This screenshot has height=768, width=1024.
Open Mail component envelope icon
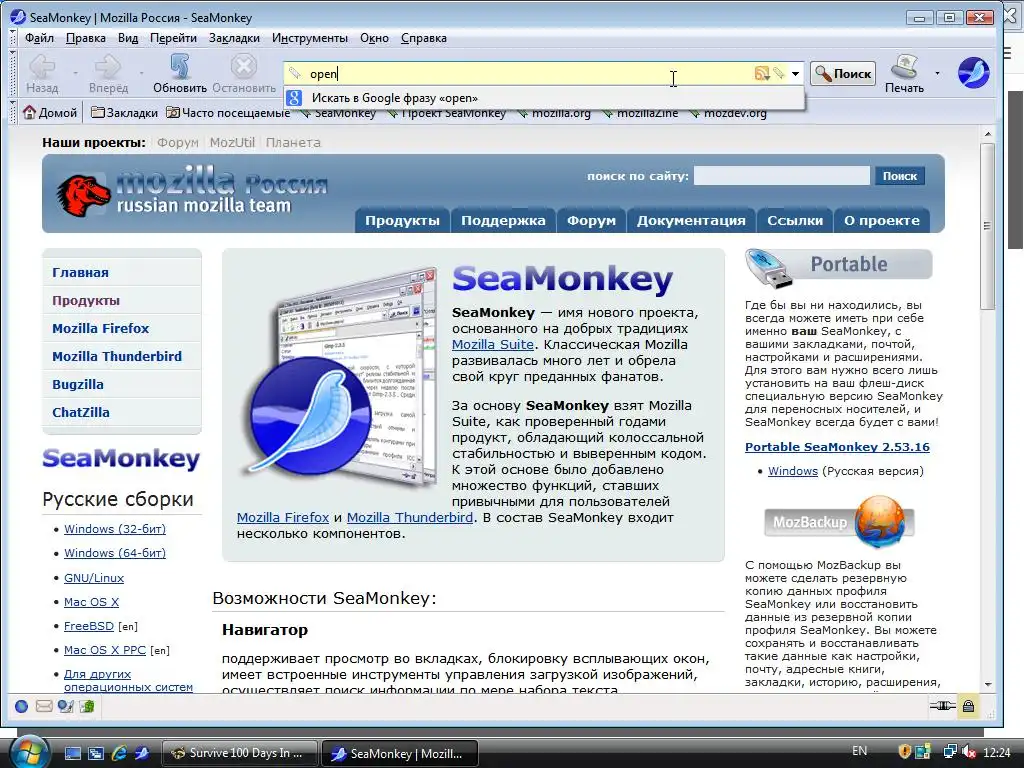coord(44,706)
